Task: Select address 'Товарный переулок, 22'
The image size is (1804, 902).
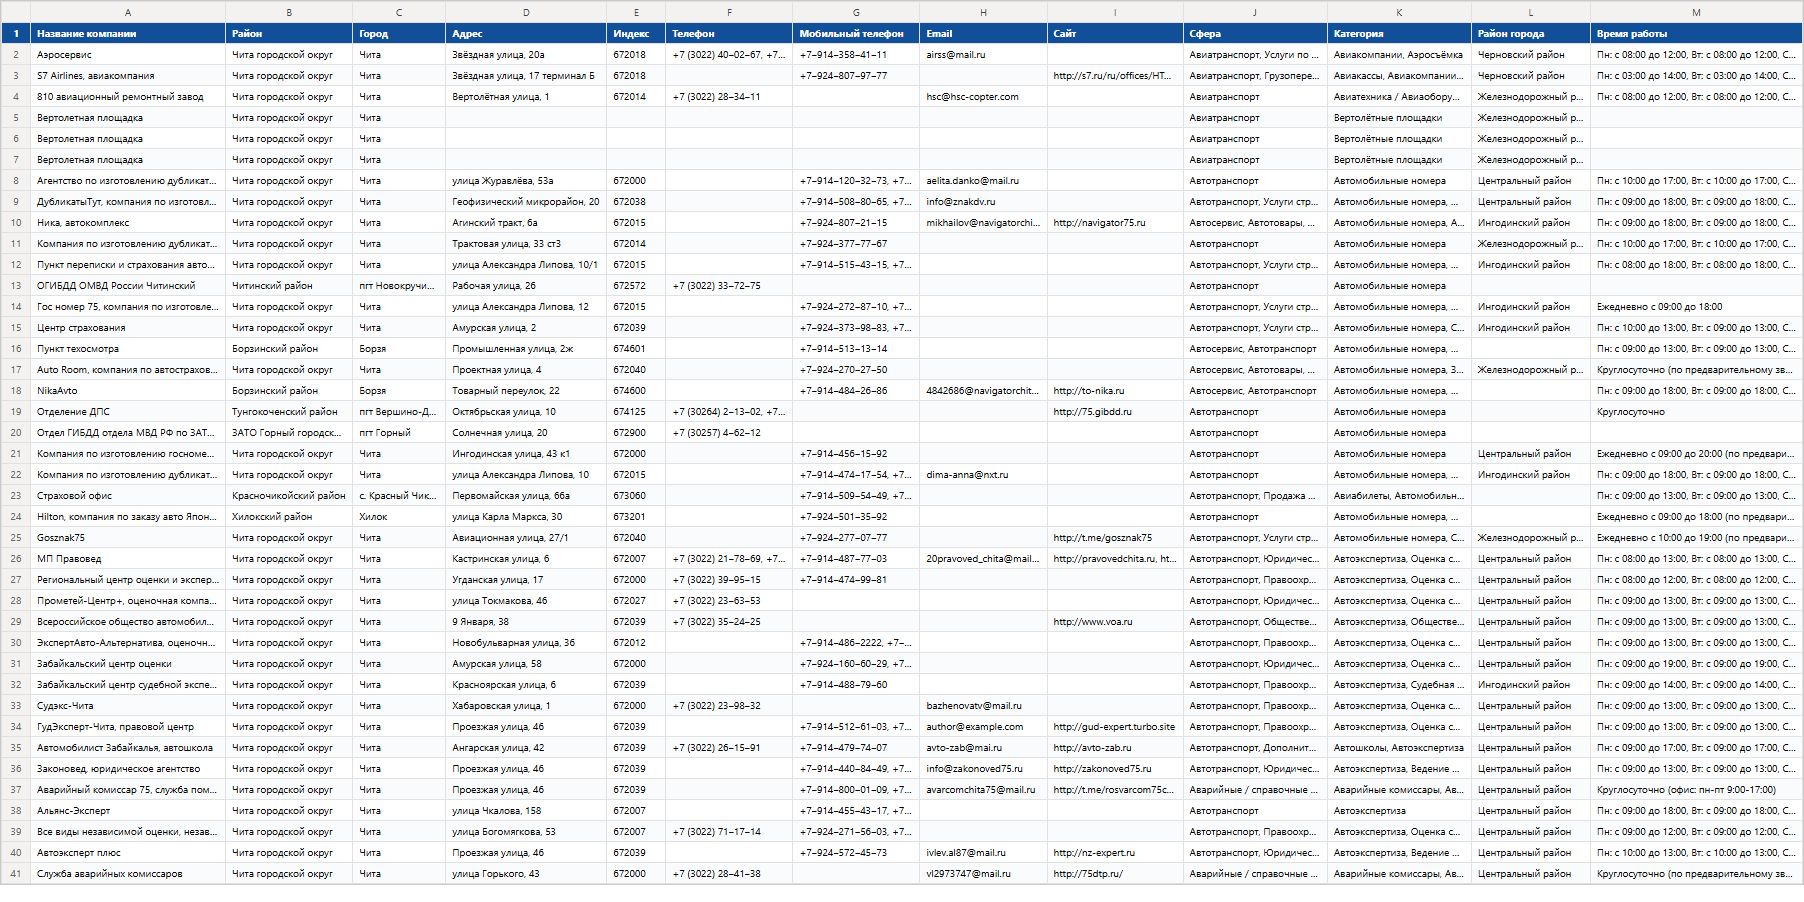Action: pos(526,390)
